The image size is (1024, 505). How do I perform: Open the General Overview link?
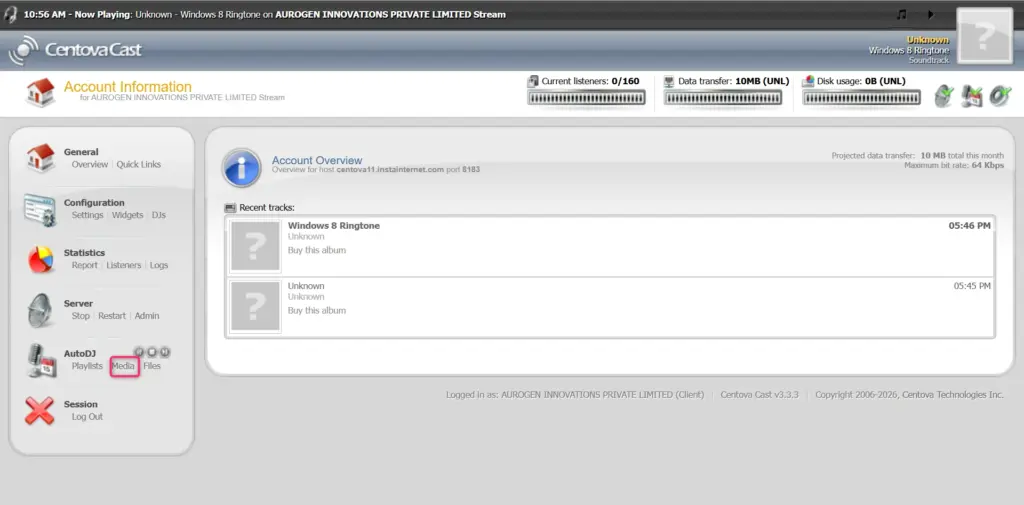click(89, 165)
